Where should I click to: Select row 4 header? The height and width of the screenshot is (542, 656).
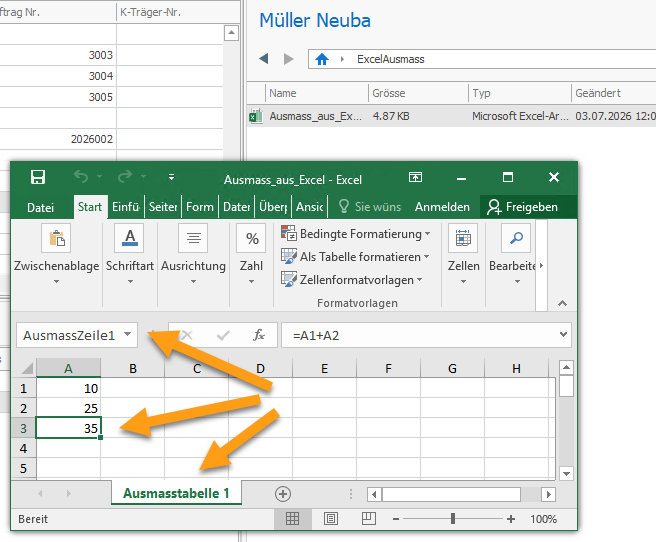click(x=23, y=448)
